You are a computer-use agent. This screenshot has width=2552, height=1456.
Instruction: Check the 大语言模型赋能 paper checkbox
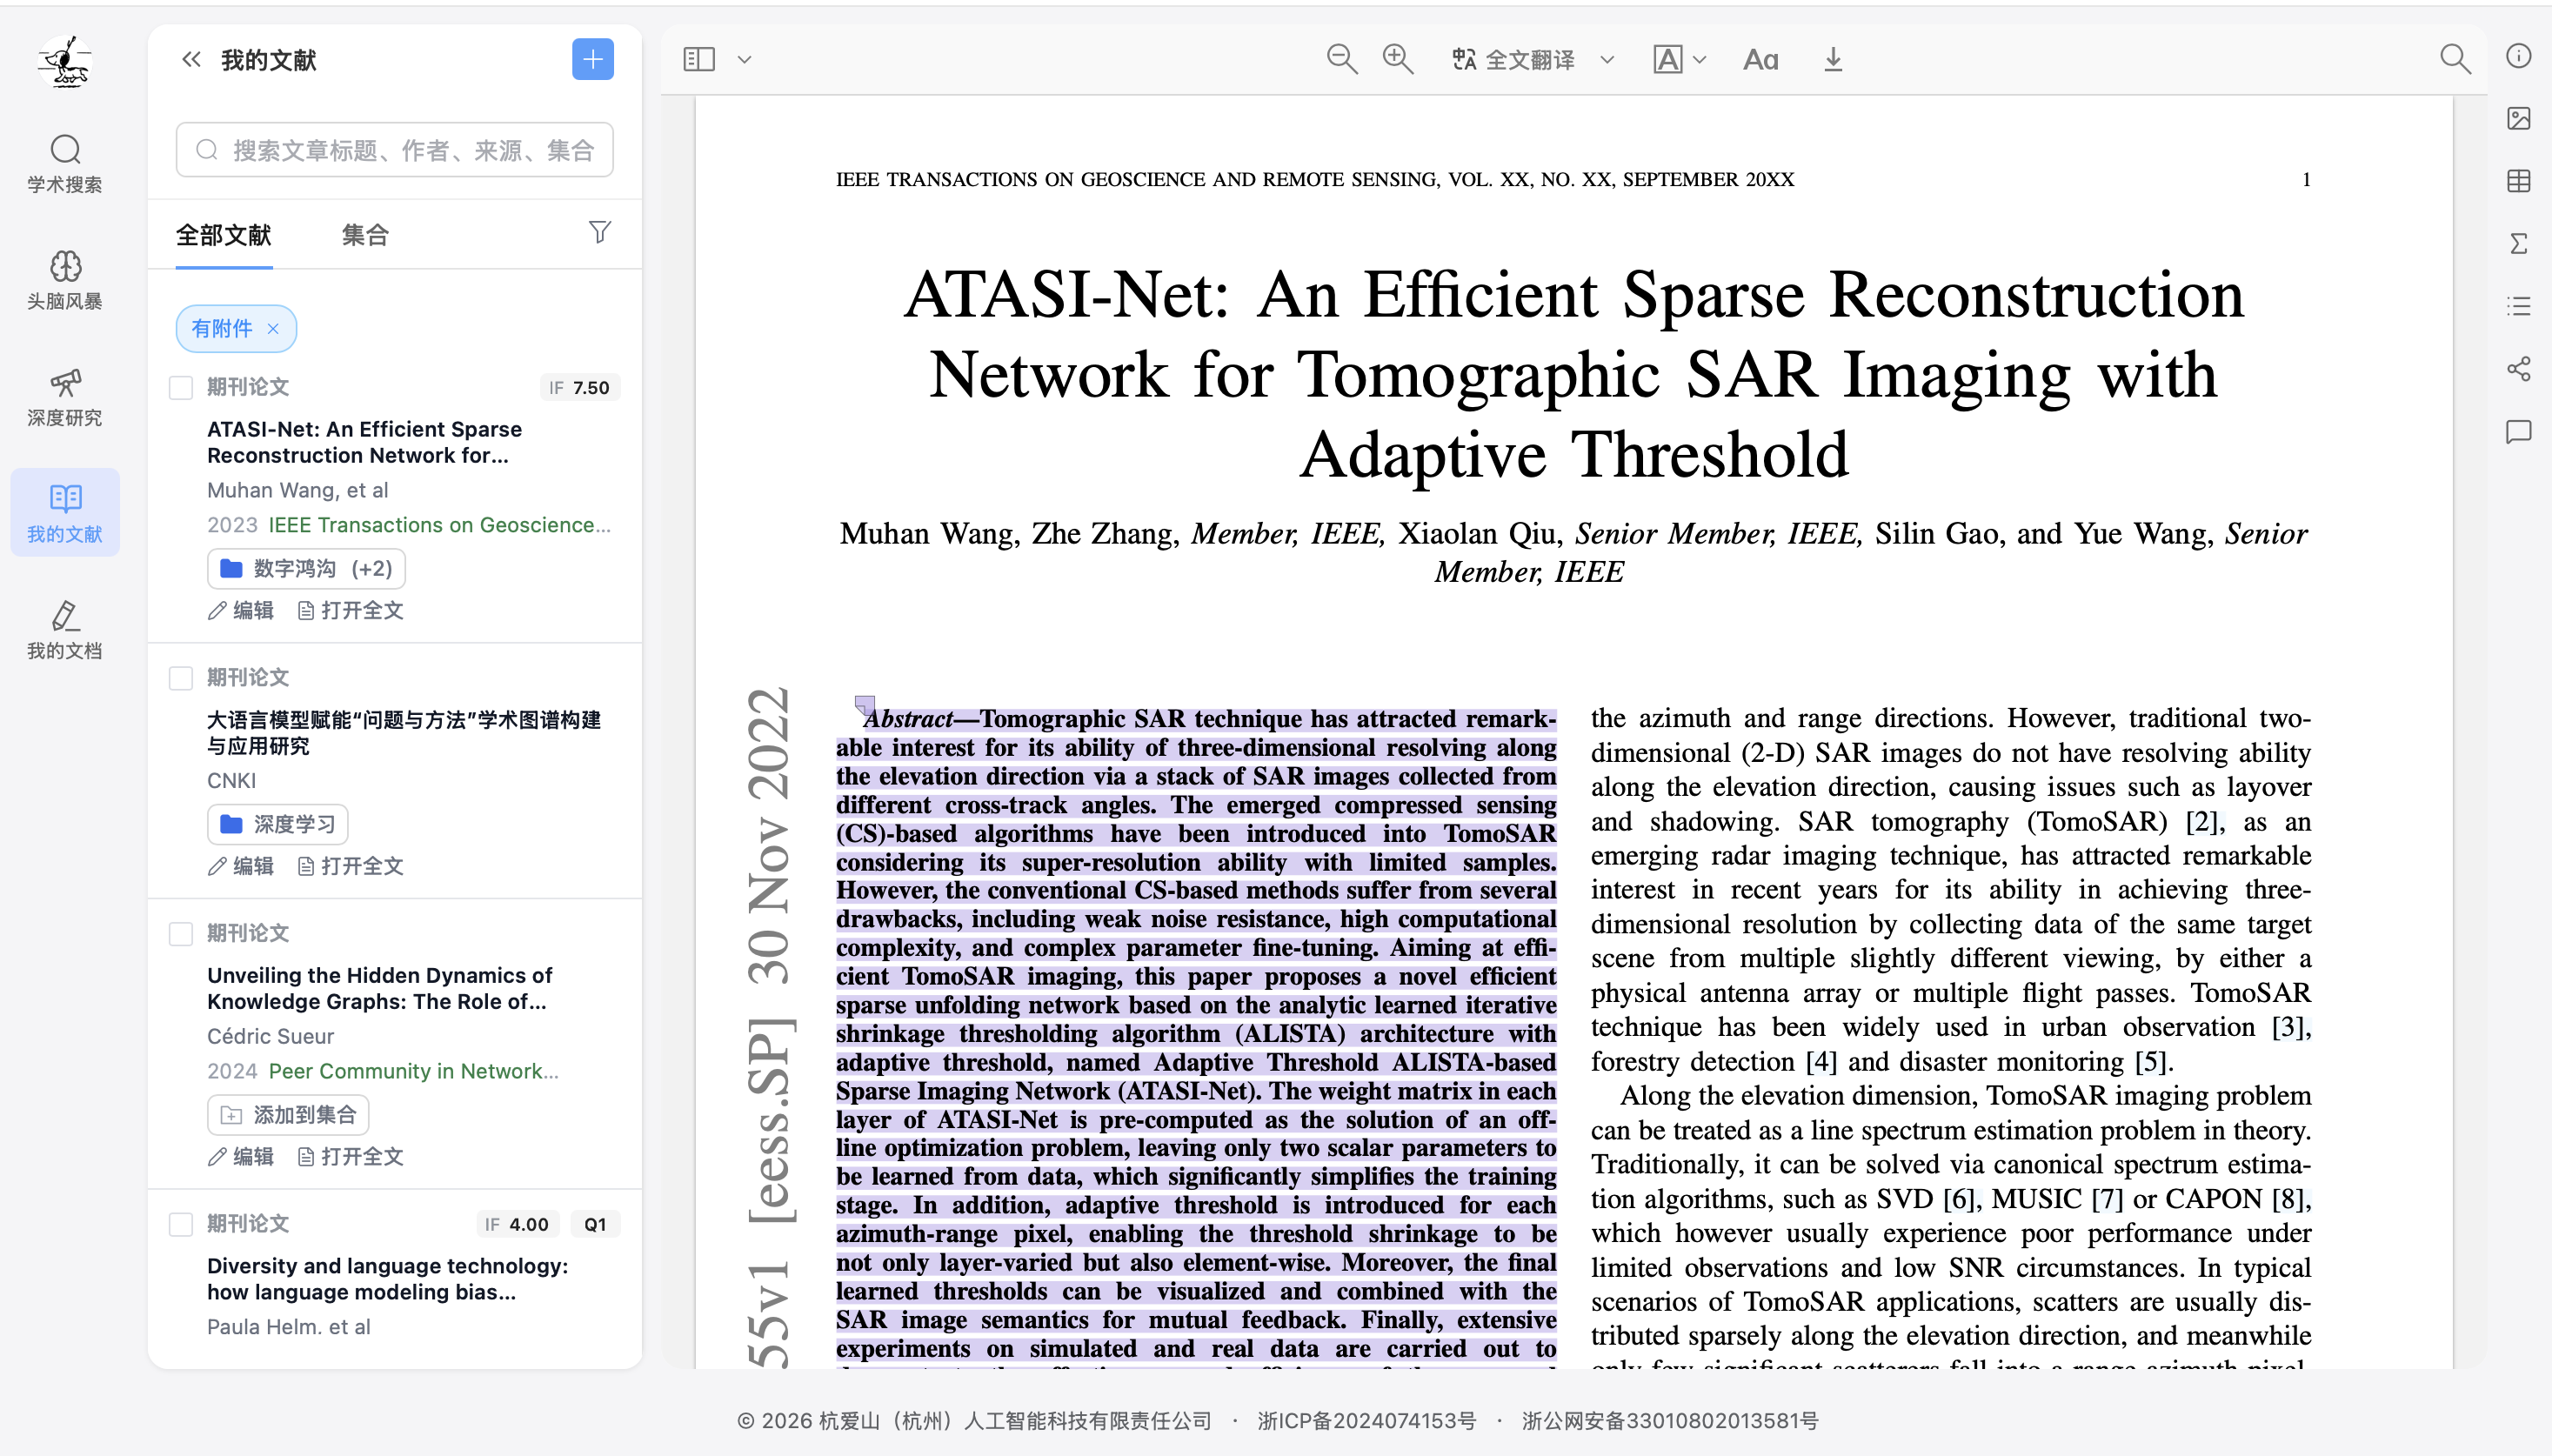[181, 679]
